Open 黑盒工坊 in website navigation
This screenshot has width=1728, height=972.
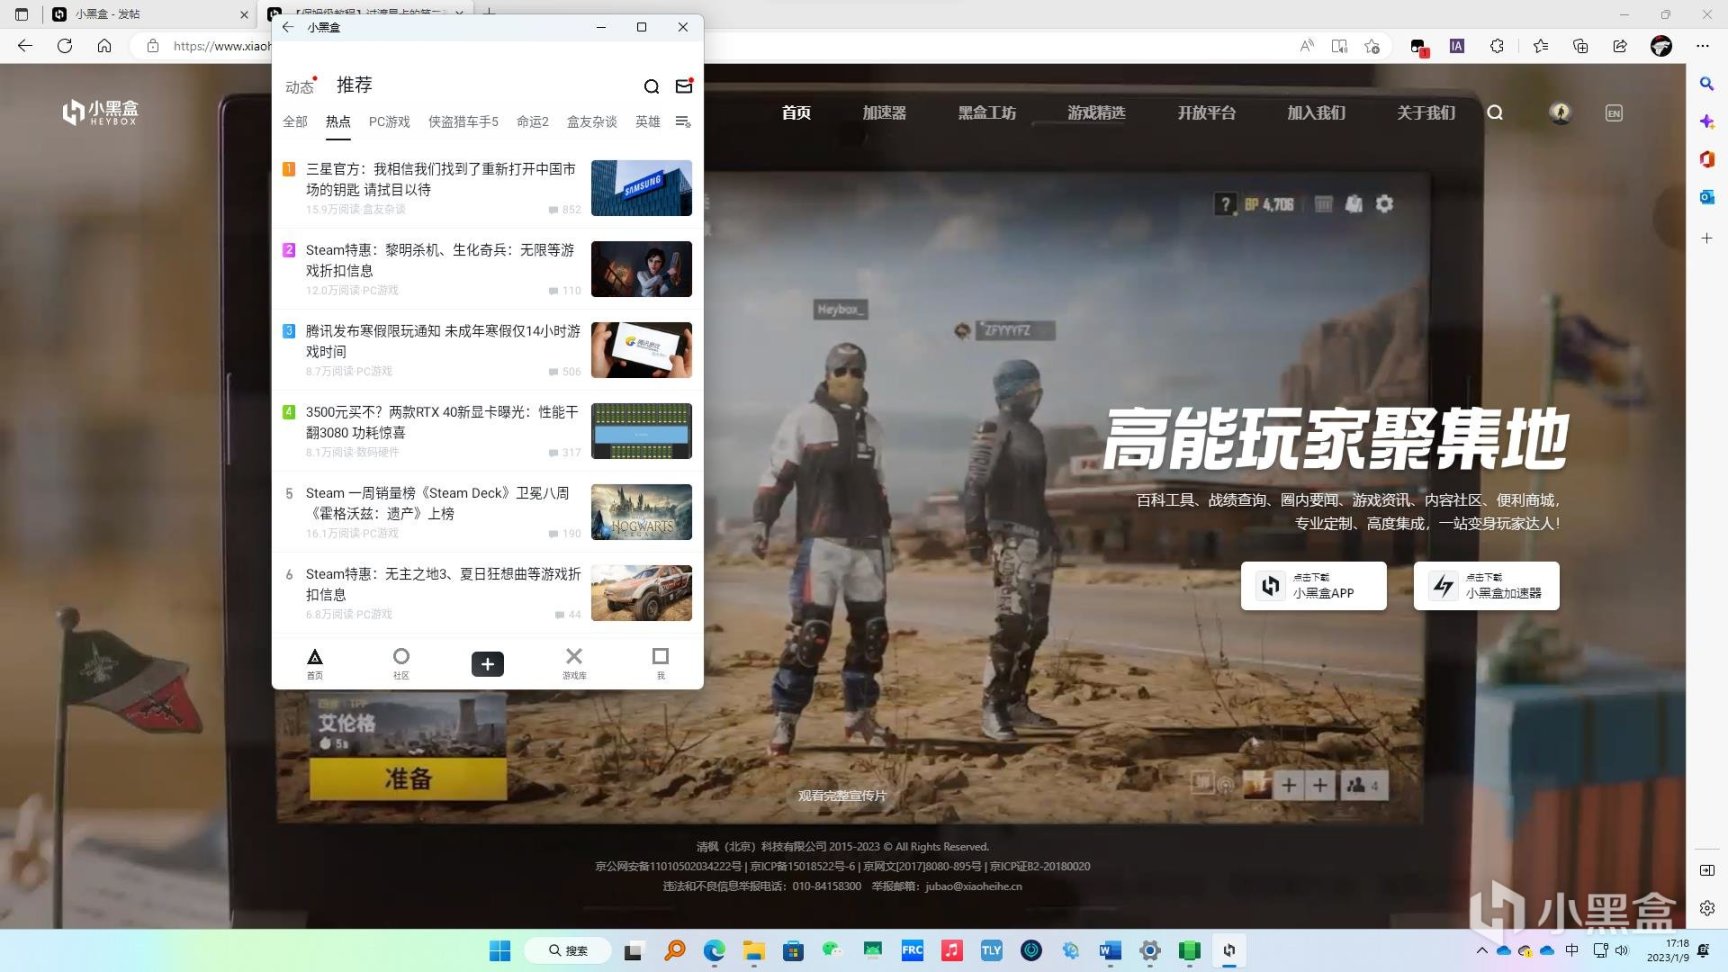click(987, 113)
